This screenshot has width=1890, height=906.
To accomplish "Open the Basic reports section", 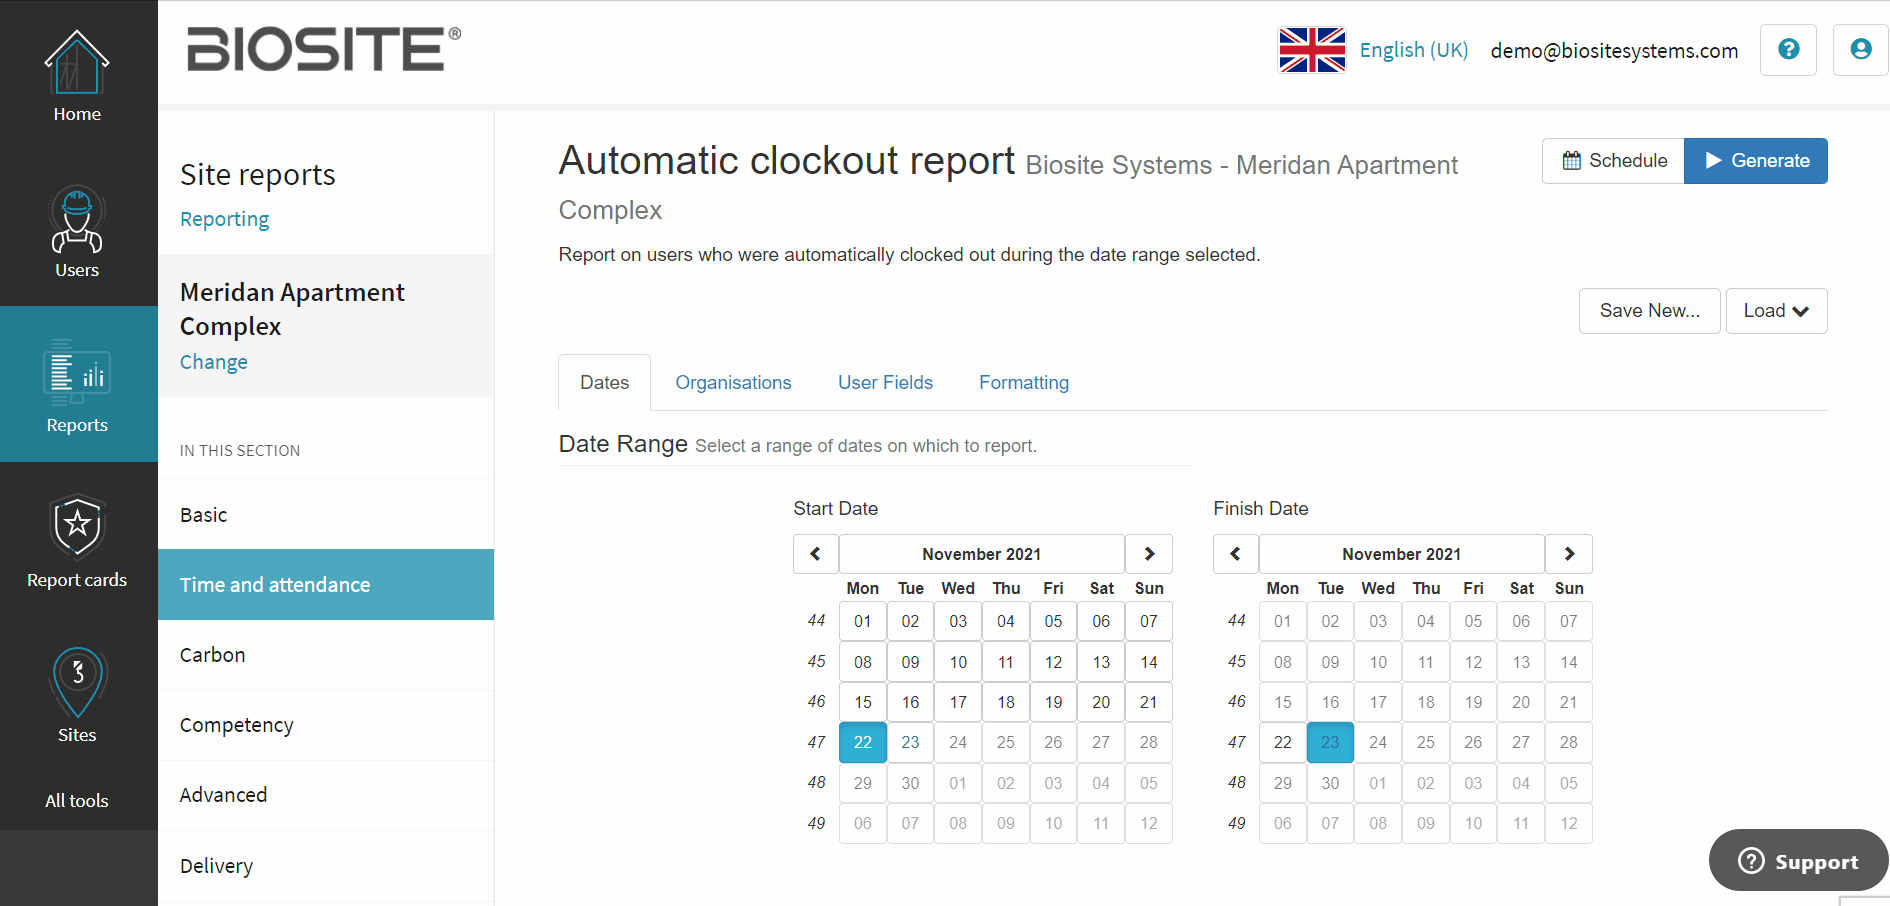I will [x=326, y=515].
